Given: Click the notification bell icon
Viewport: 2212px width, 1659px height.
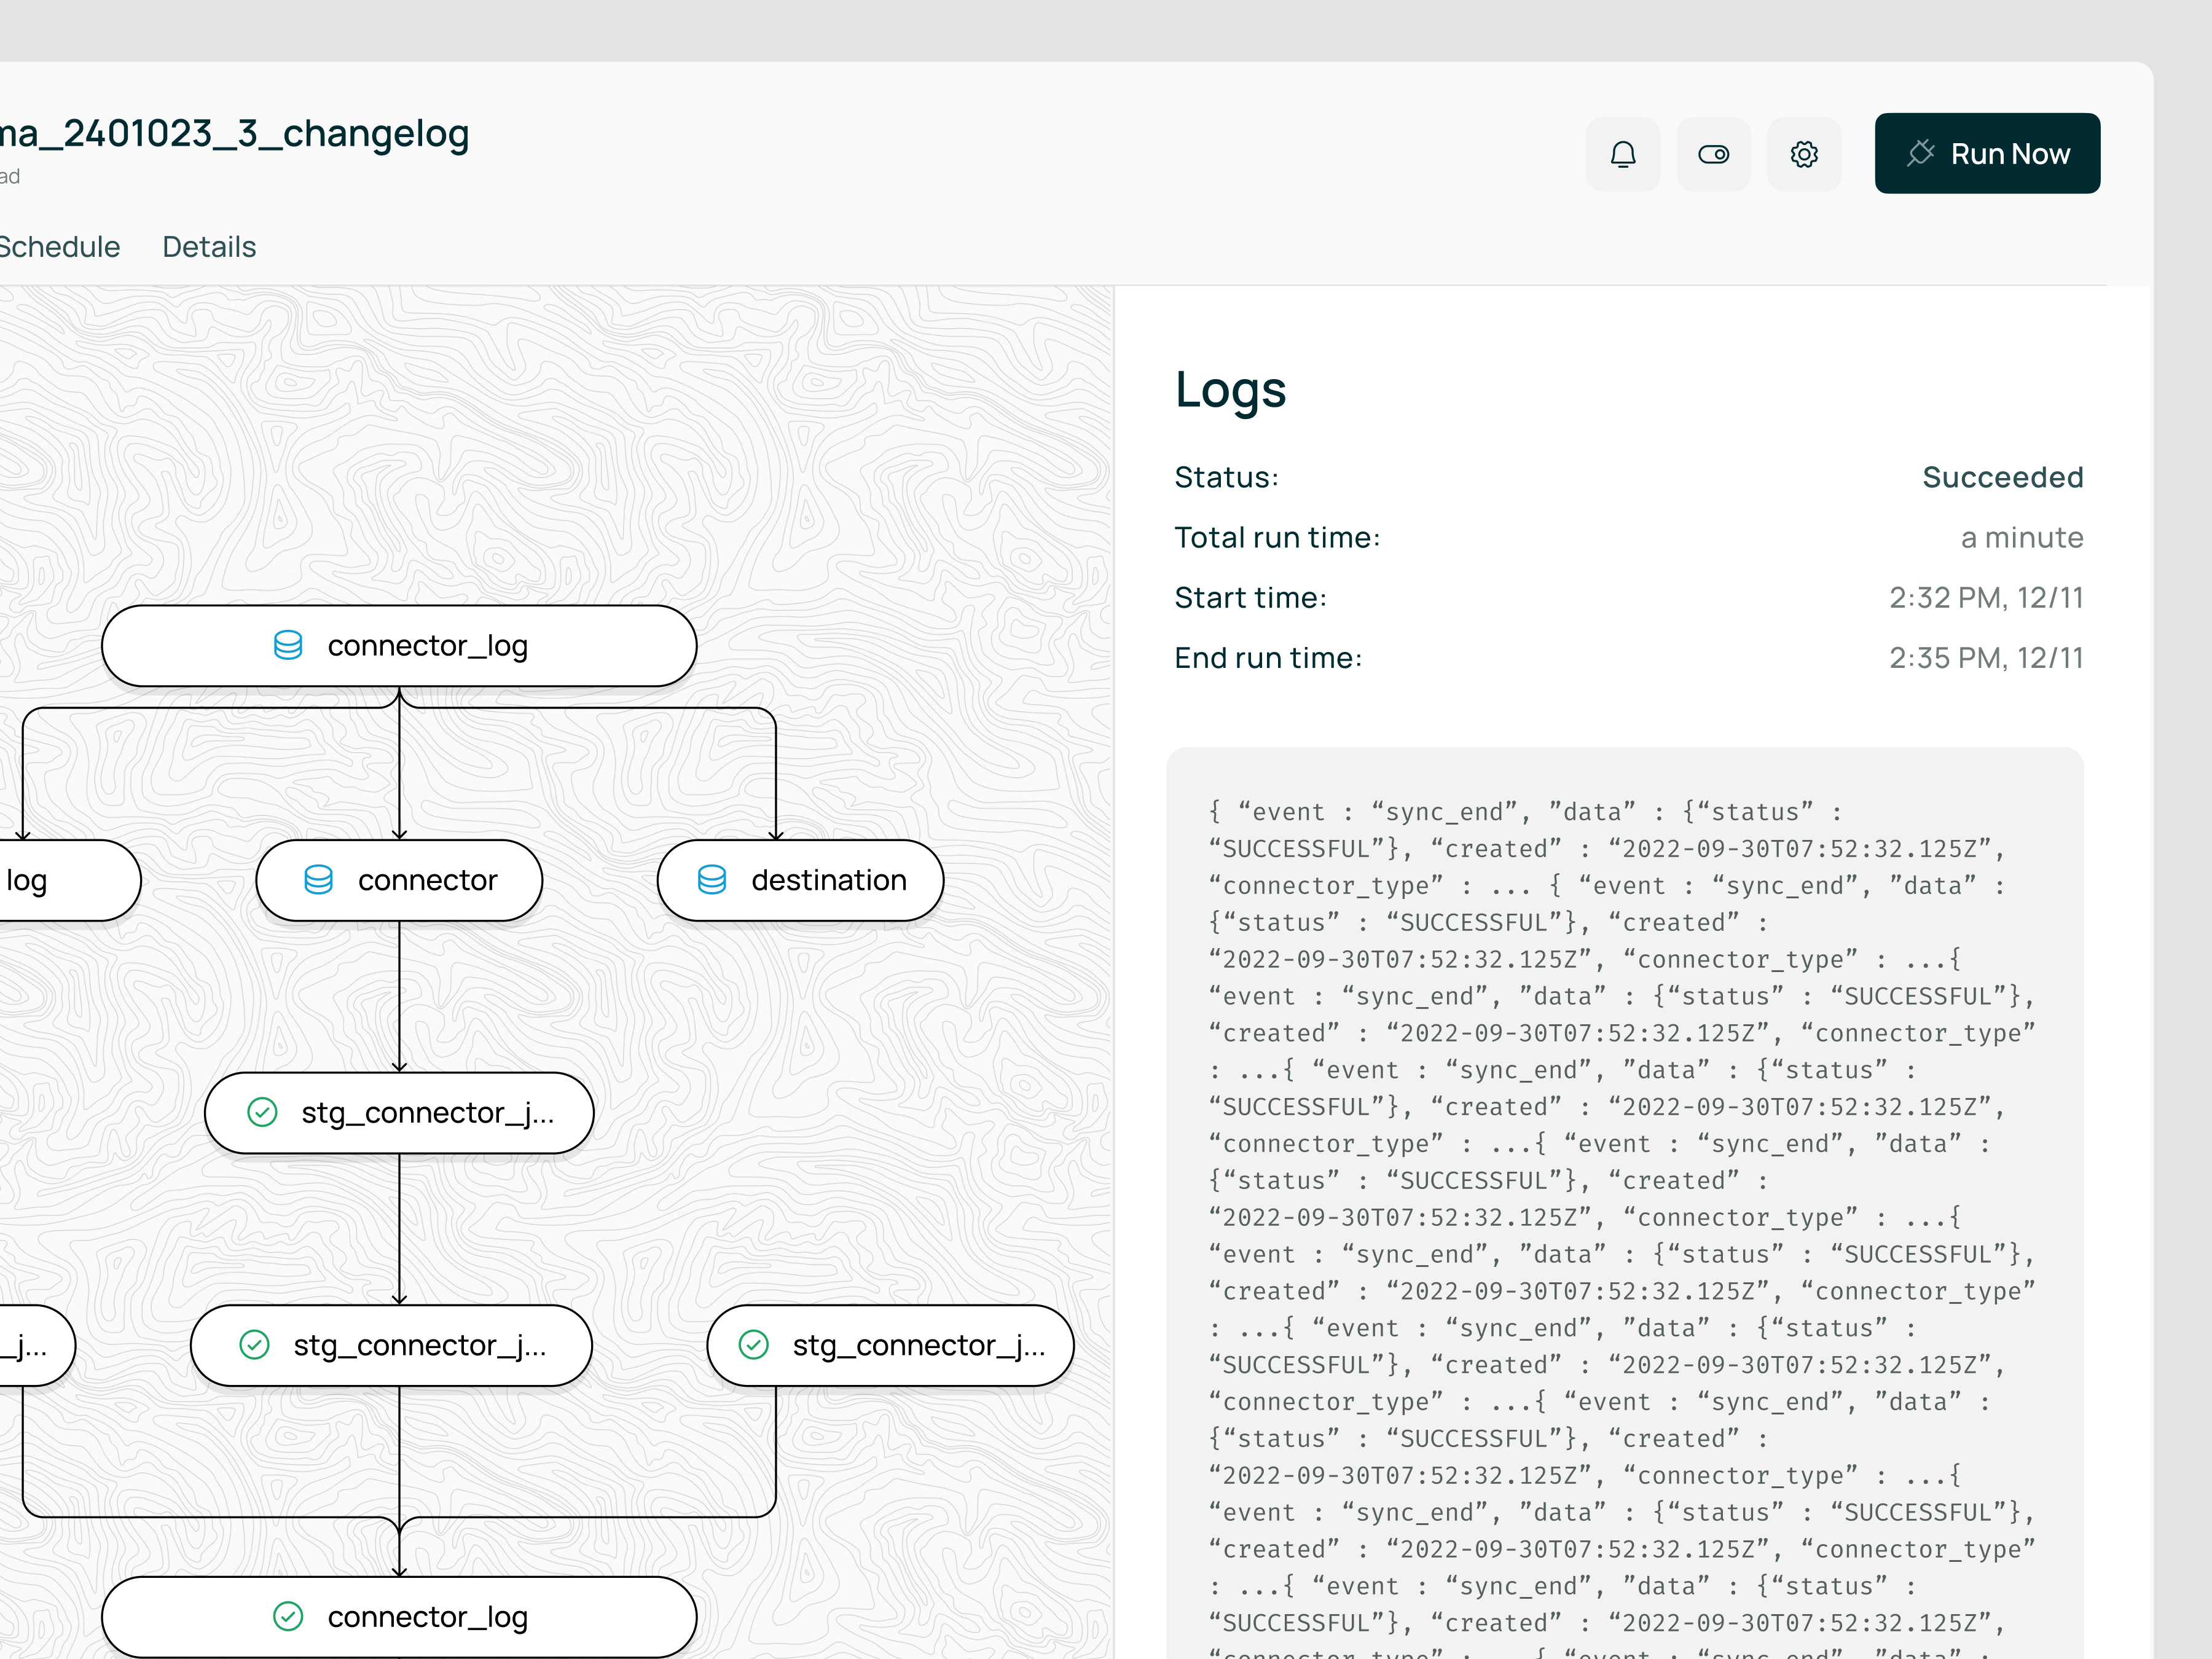Looking at the screenshot, I should click(1622, 154).
